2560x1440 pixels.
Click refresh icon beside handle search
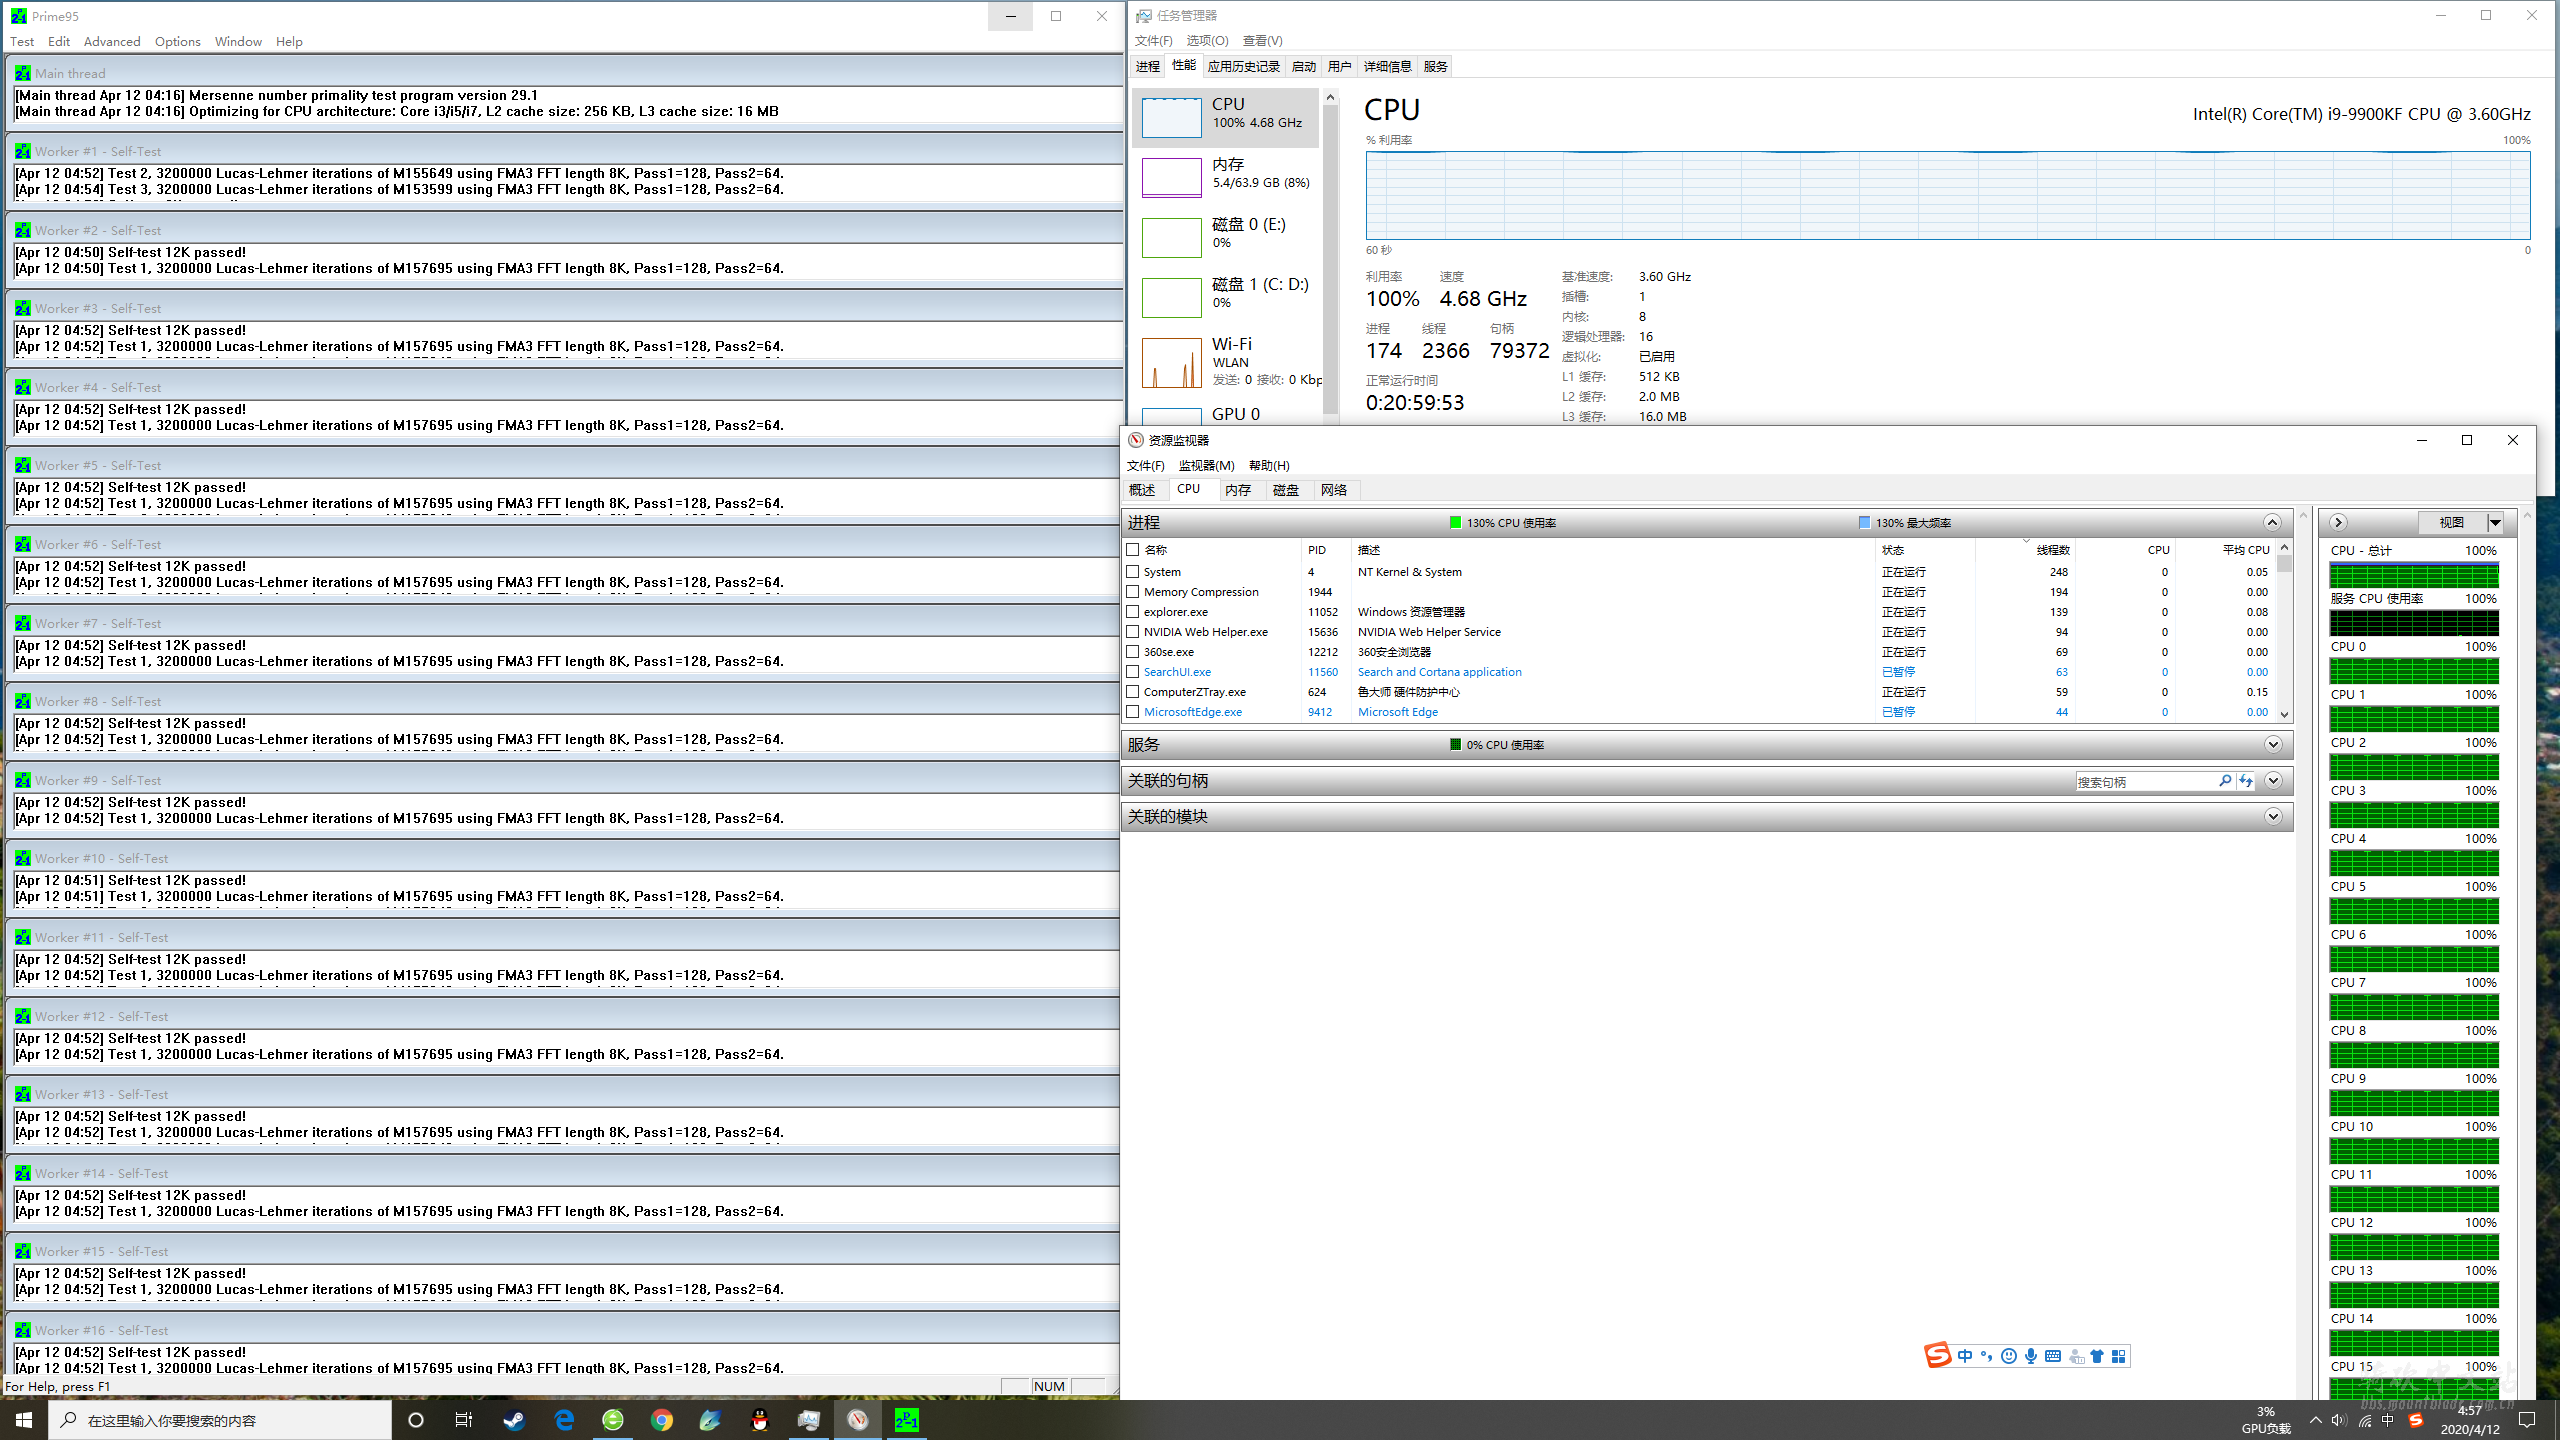[2246, 781]
